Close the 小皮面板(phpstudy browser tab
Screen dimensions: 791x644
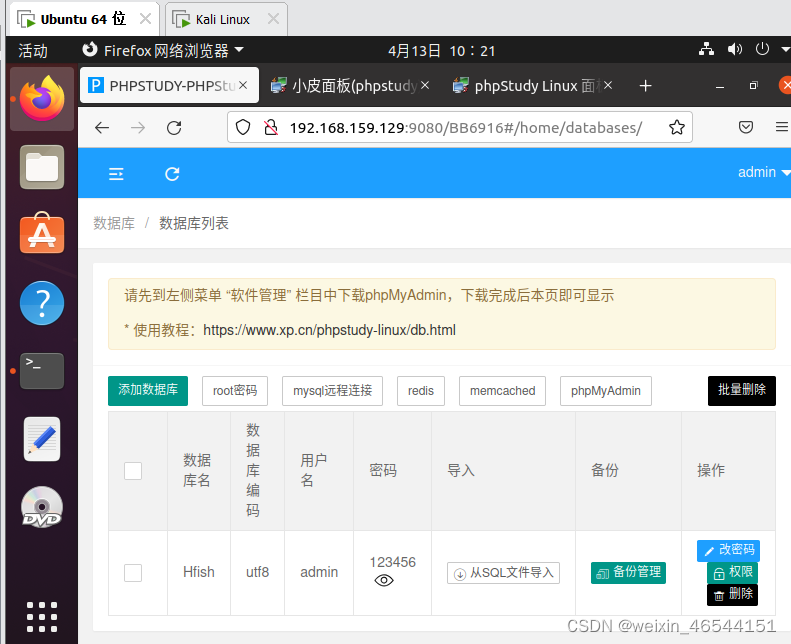click(x=425, y=85)
